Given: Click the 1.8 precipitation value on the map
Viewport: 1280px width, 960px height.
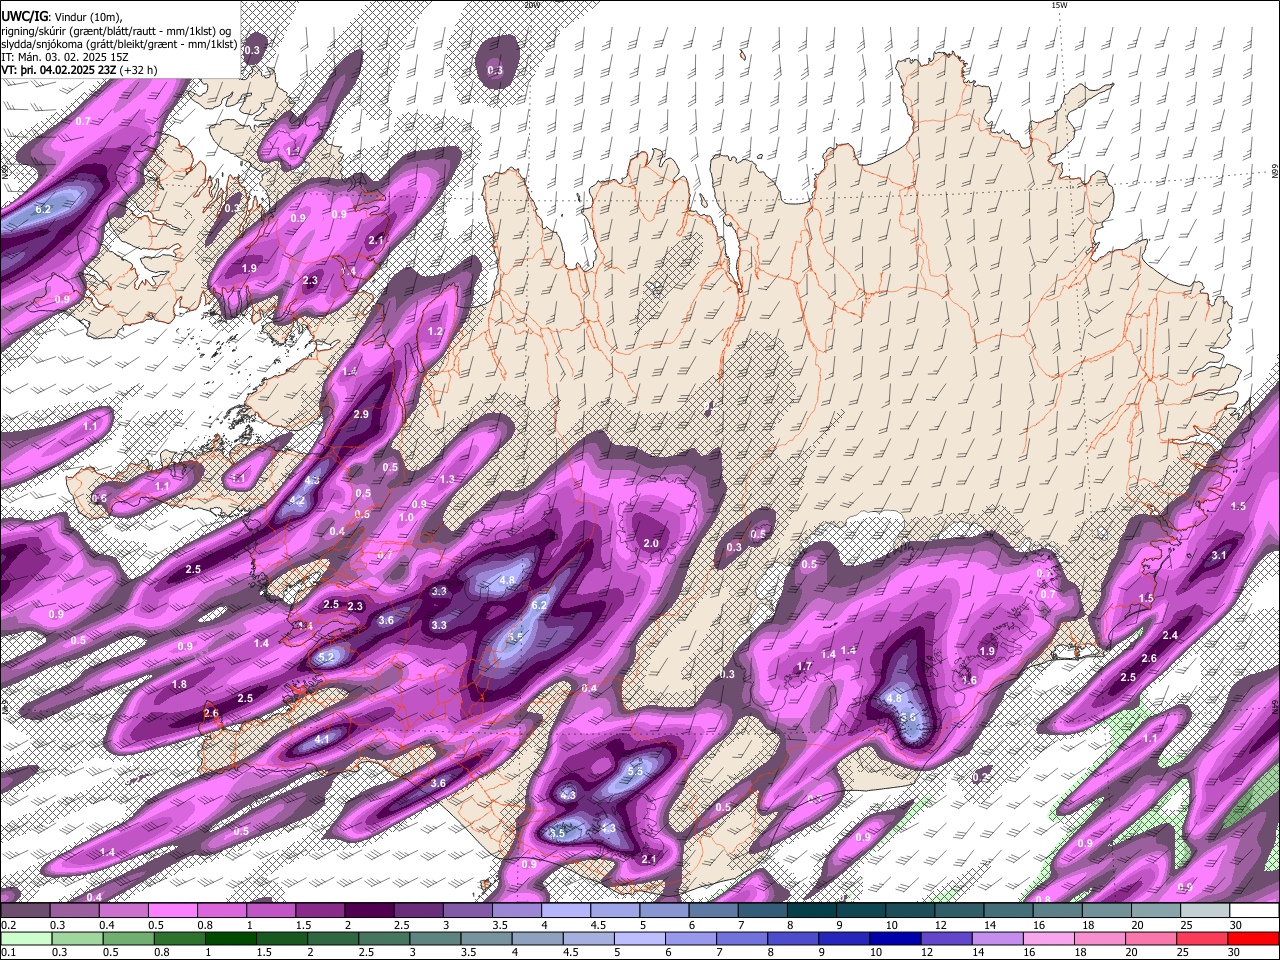Looking at the screenshot, I should click(179, 684).
